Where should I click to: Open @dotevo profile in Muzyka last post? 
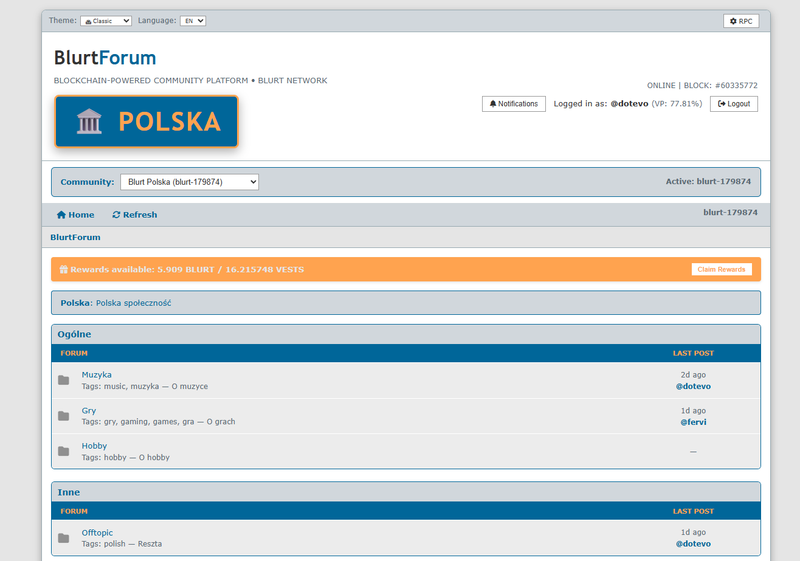(693, 386)
